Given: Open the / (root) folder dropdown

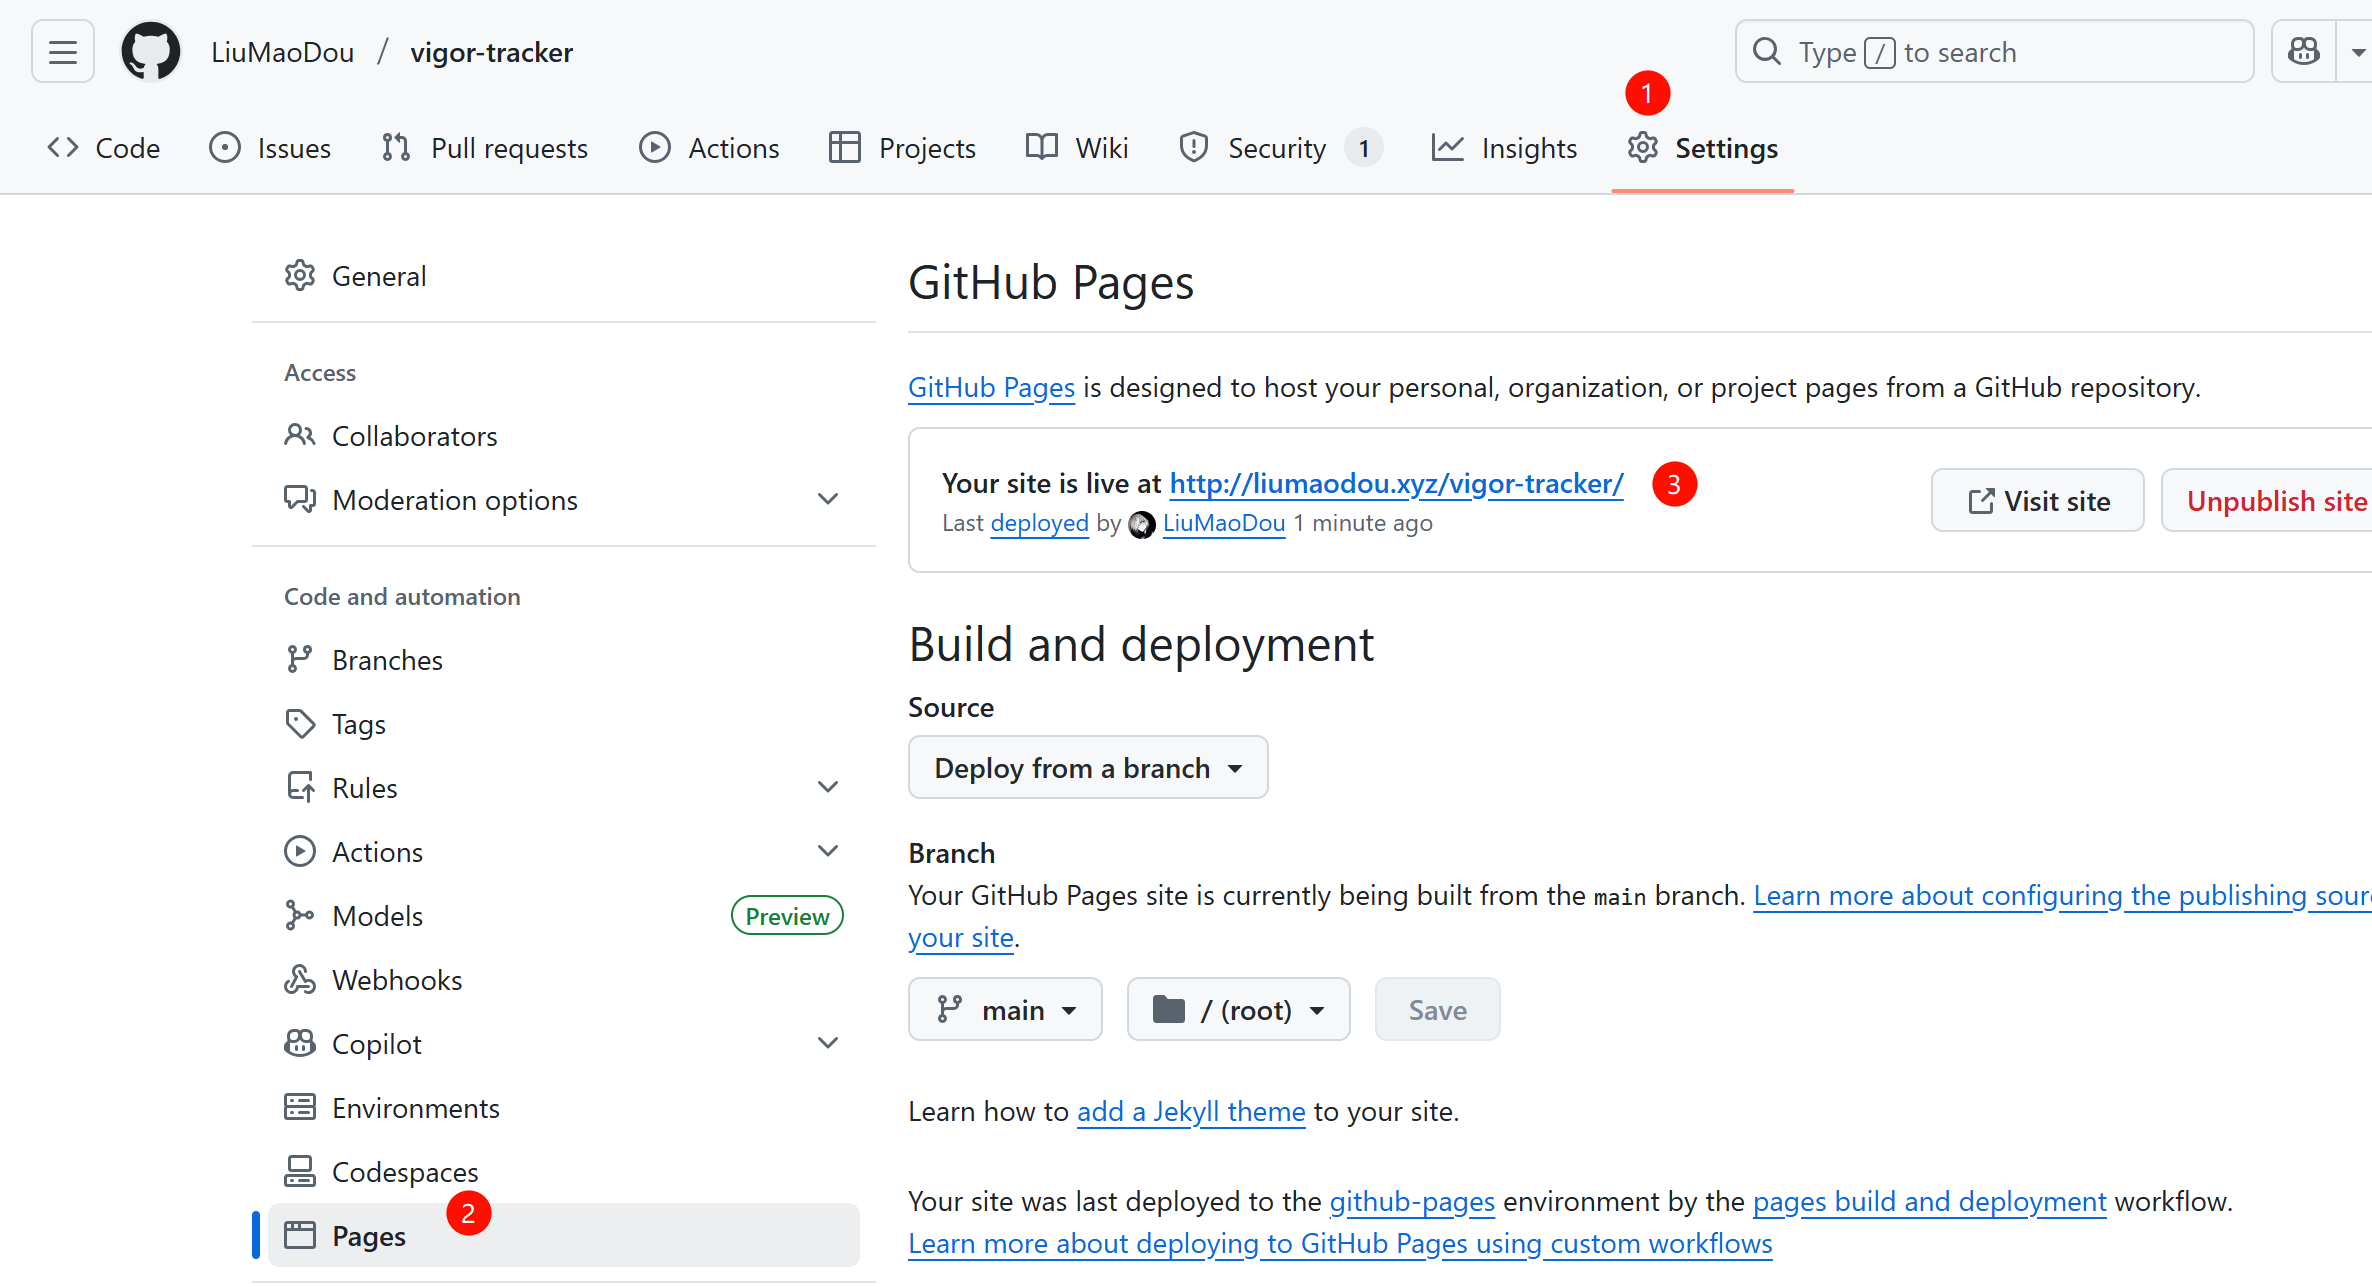Looking at the screenshot, I should point(1238,1010).
